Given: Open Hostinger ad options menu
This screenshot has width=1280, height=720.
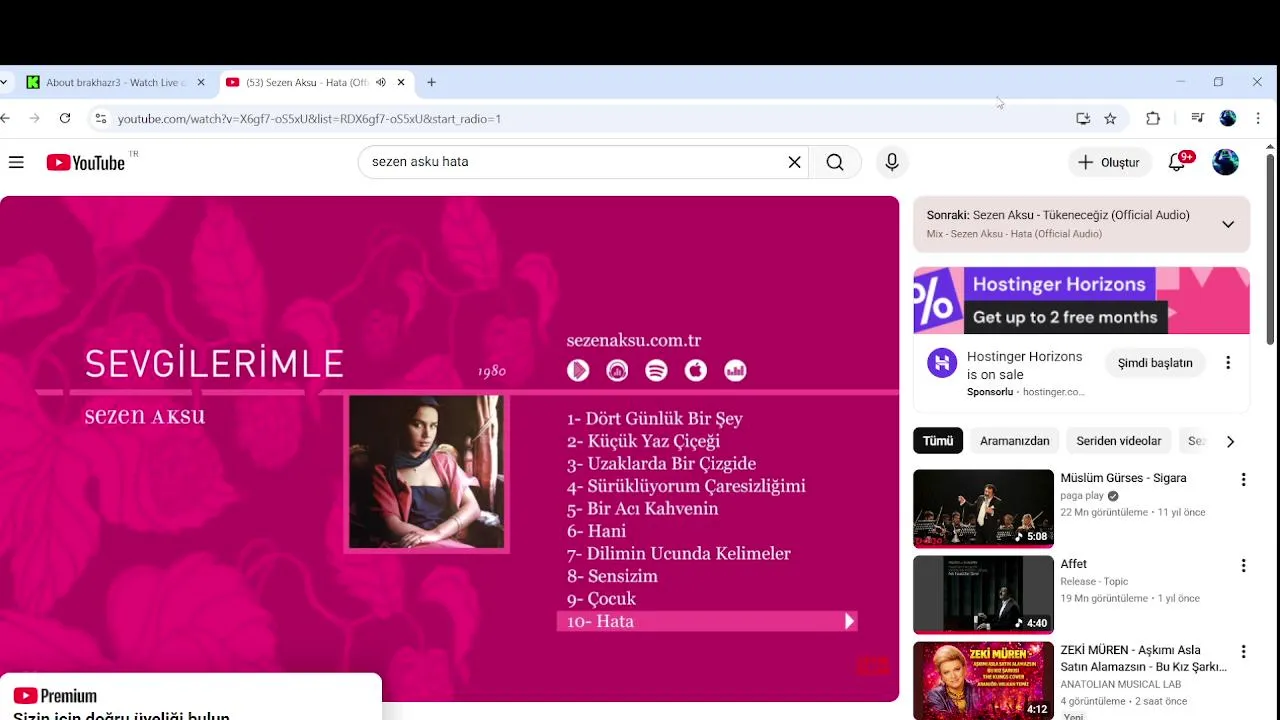Looking at the screenshot, I should [1228, 363].
